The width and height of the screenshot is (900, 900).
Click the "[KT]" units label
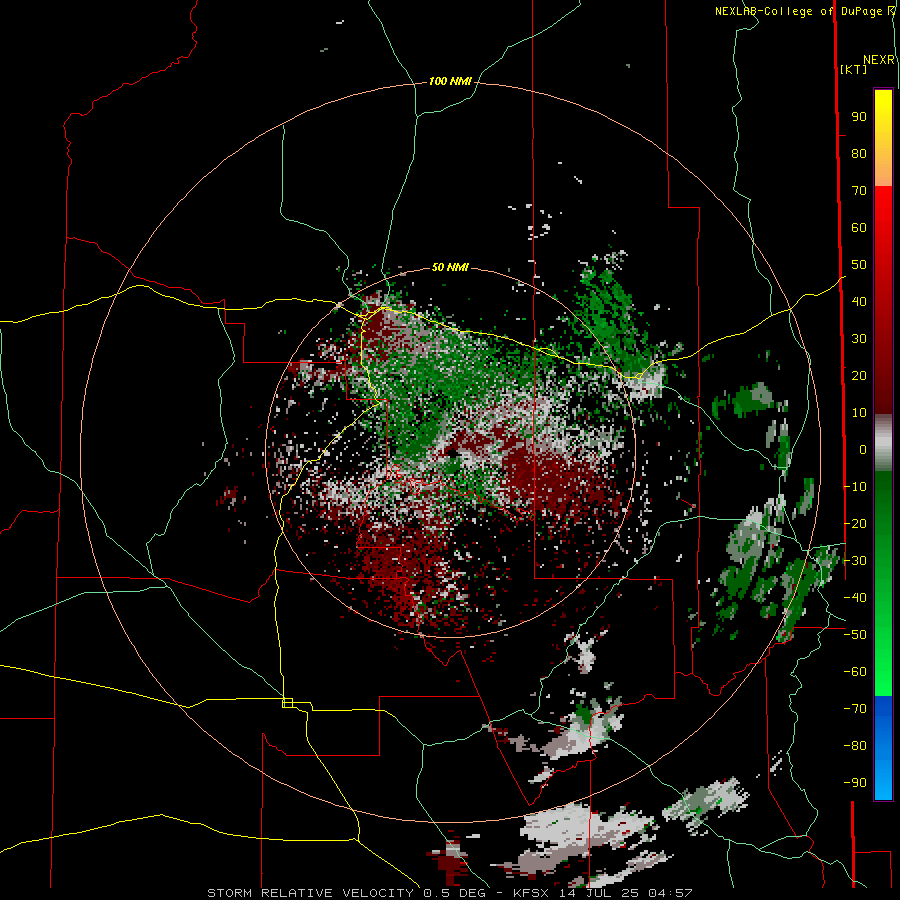[853, 69]
